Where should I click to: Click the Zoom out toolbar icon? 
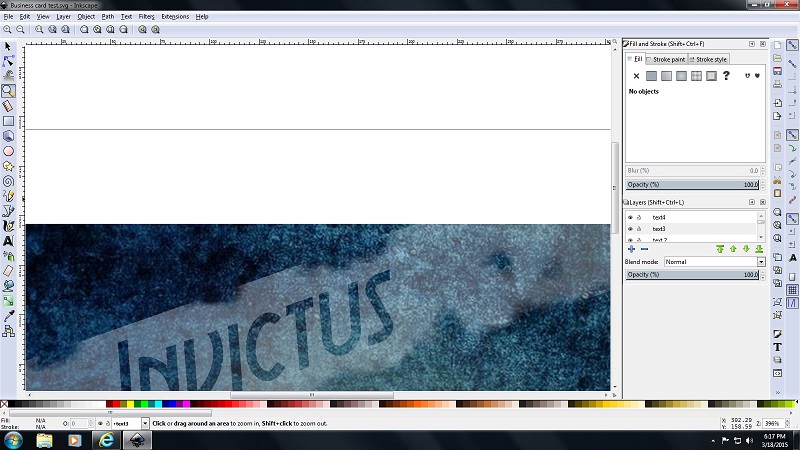coord(20,30)
